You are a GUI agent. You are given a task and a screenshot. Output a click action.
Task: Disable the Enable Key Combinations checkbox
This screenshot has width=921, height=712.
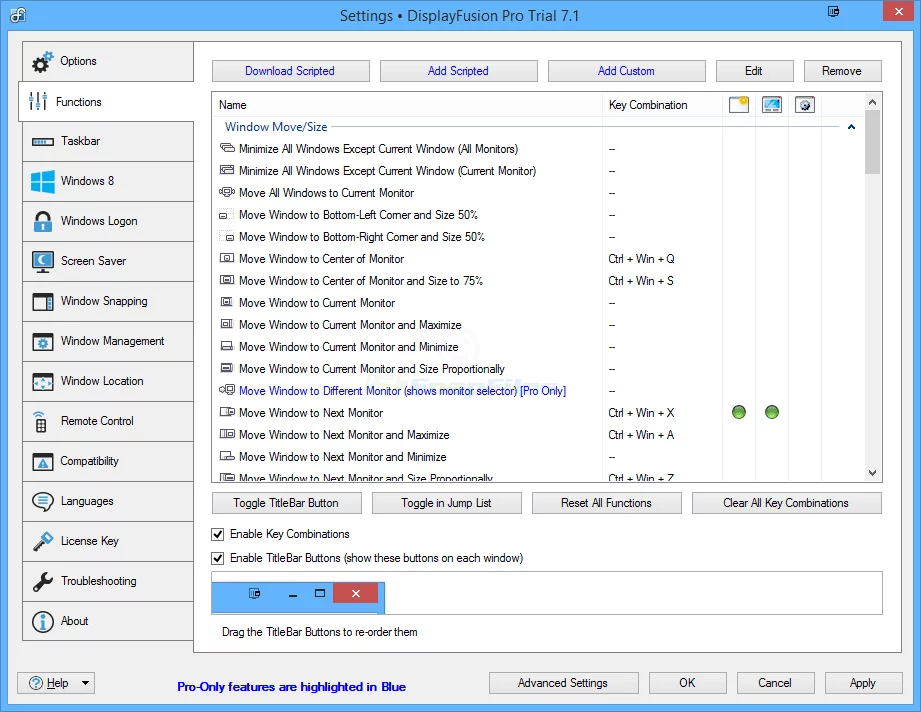(x=218, y=534)
